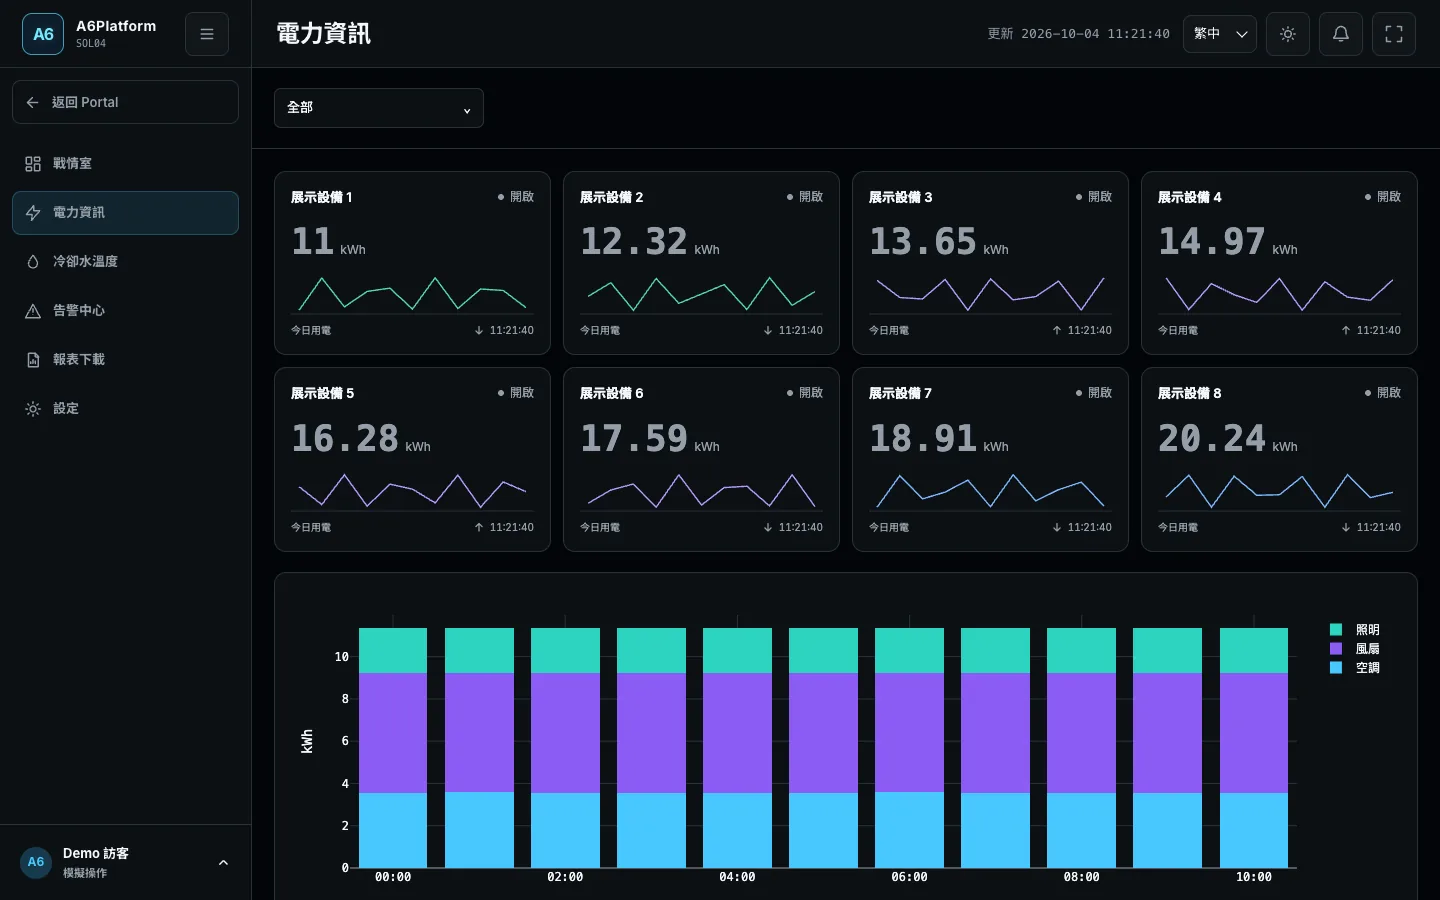Click the 戰情室 dashboard grid icon
Viewport: 1440px width, 900px height.
pos(33,164)
